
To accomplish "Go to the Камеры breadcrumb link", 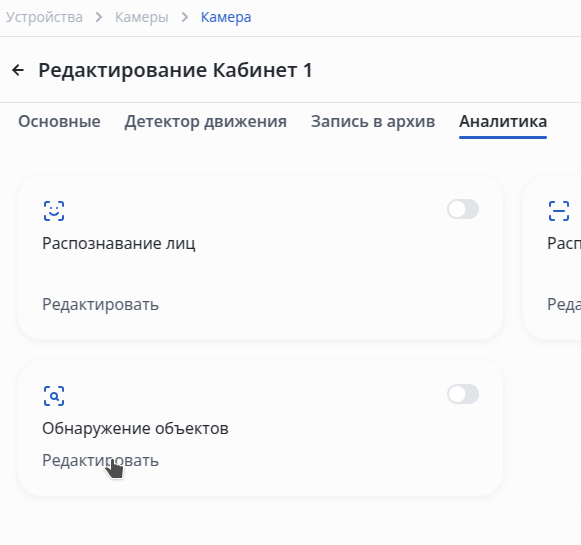I will [142, 17].
